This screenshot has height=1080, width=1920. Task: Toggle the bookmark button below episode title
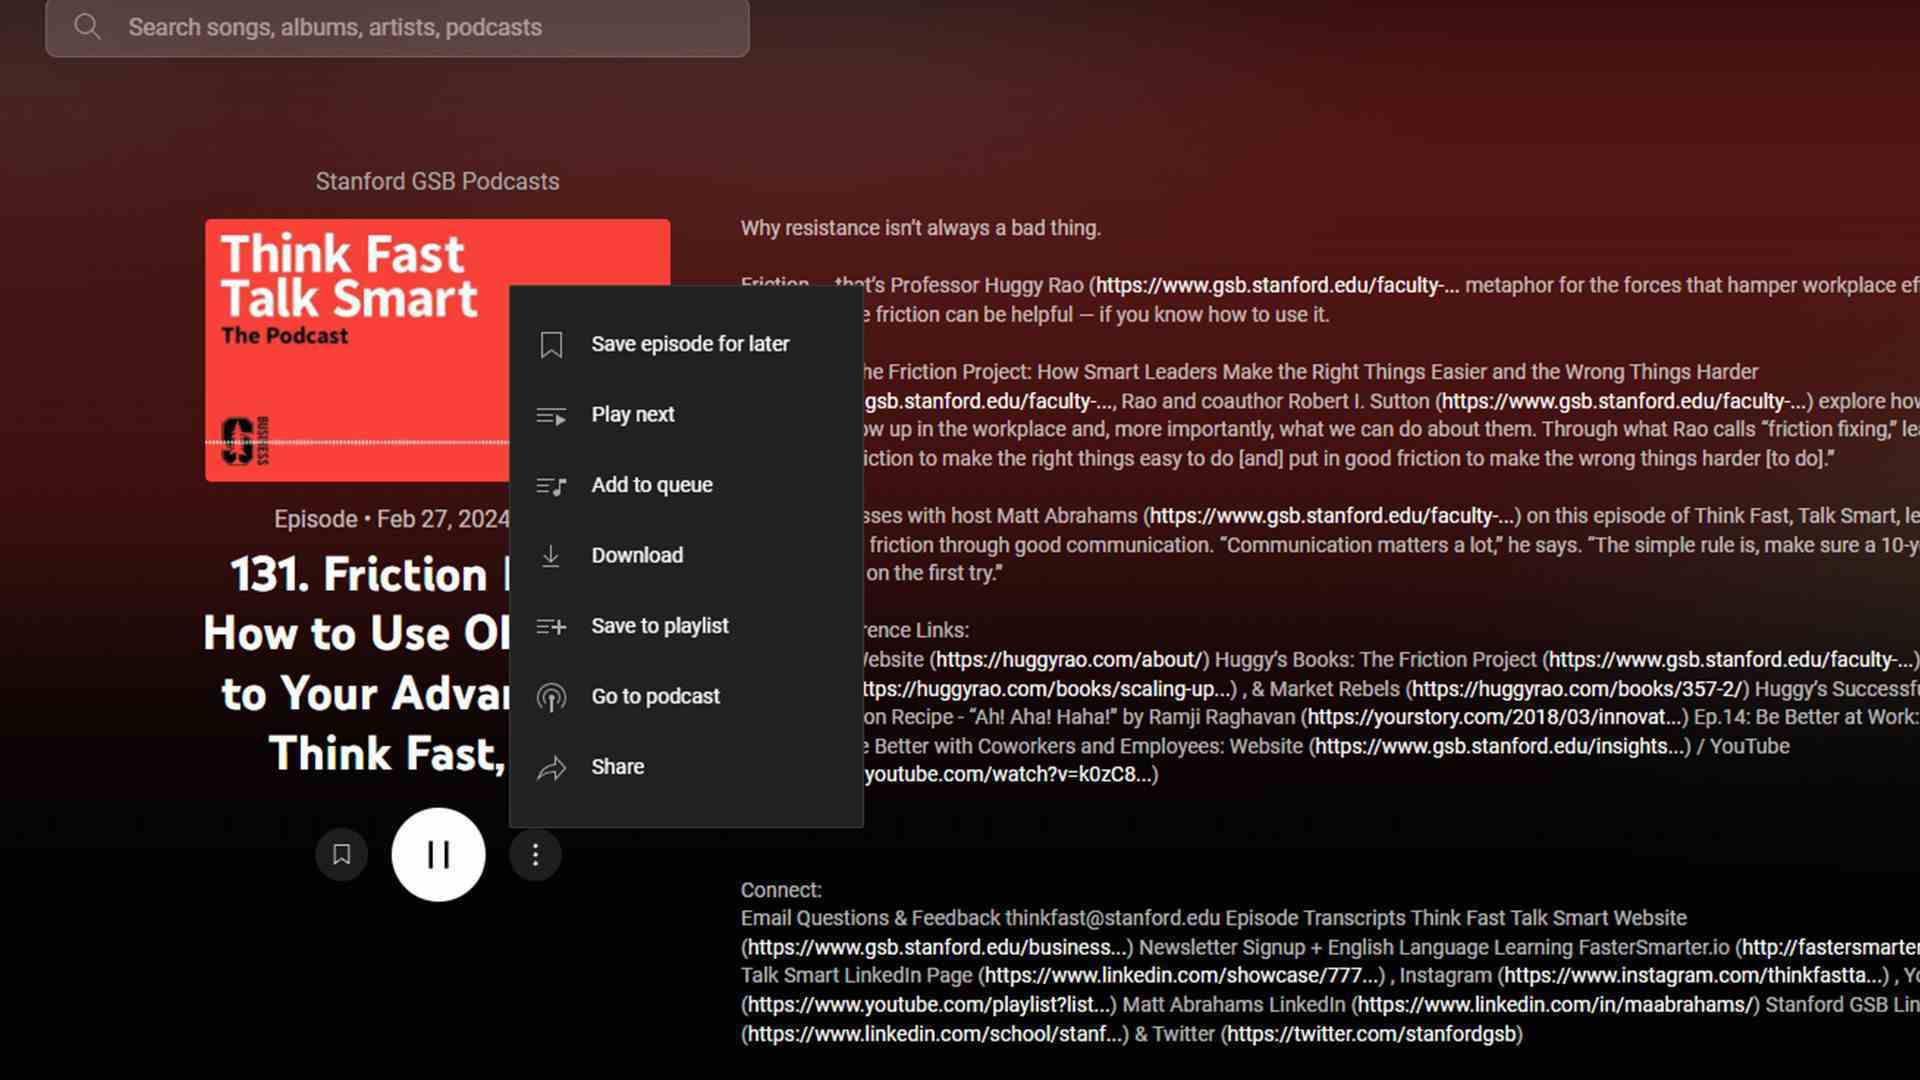pos(341,854)
